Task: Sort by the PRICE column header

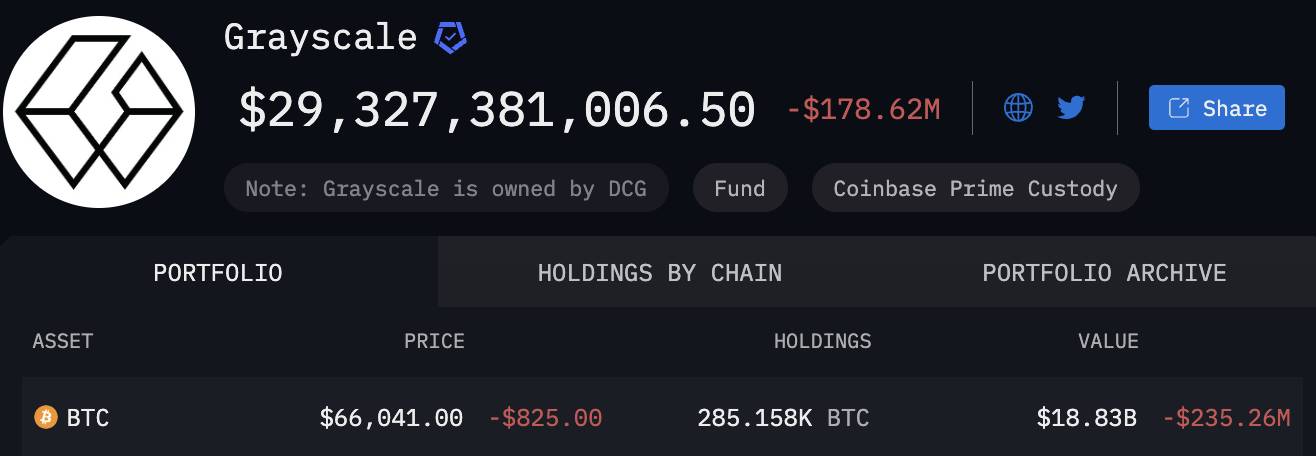Action: (x=434, y=341)
